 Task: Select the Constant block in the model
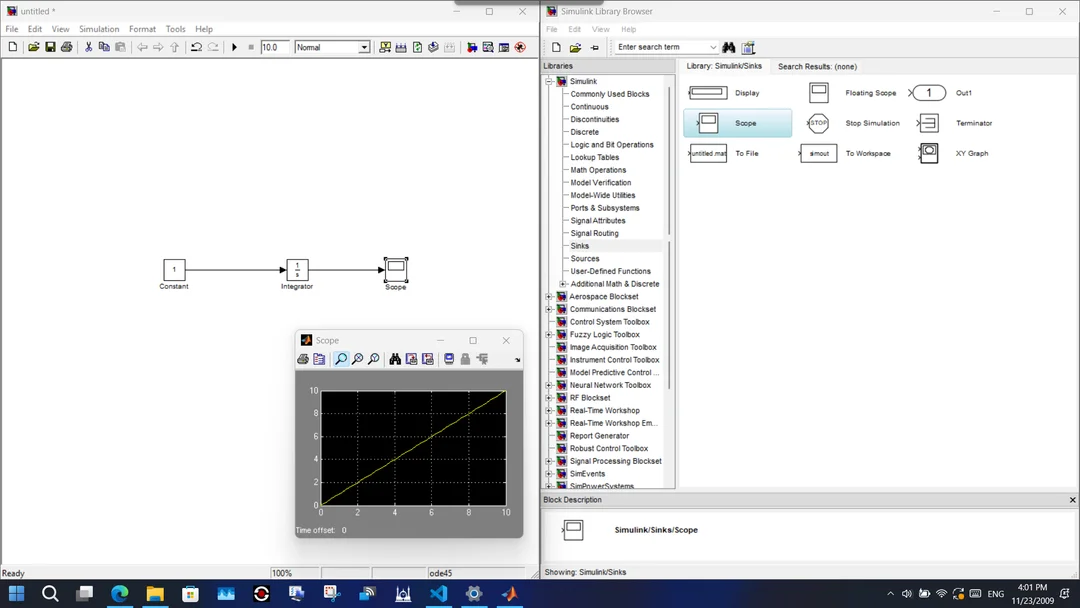tap(174, 269)
